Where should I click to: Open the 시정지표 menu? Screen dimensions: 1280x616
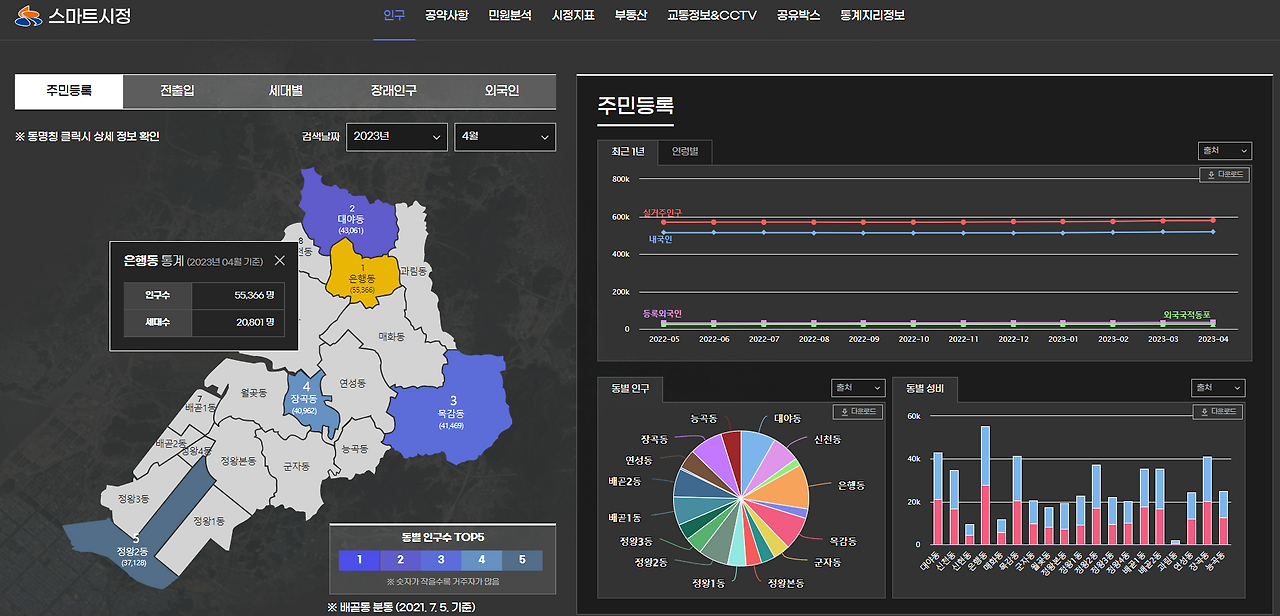[x=573, y=16]
